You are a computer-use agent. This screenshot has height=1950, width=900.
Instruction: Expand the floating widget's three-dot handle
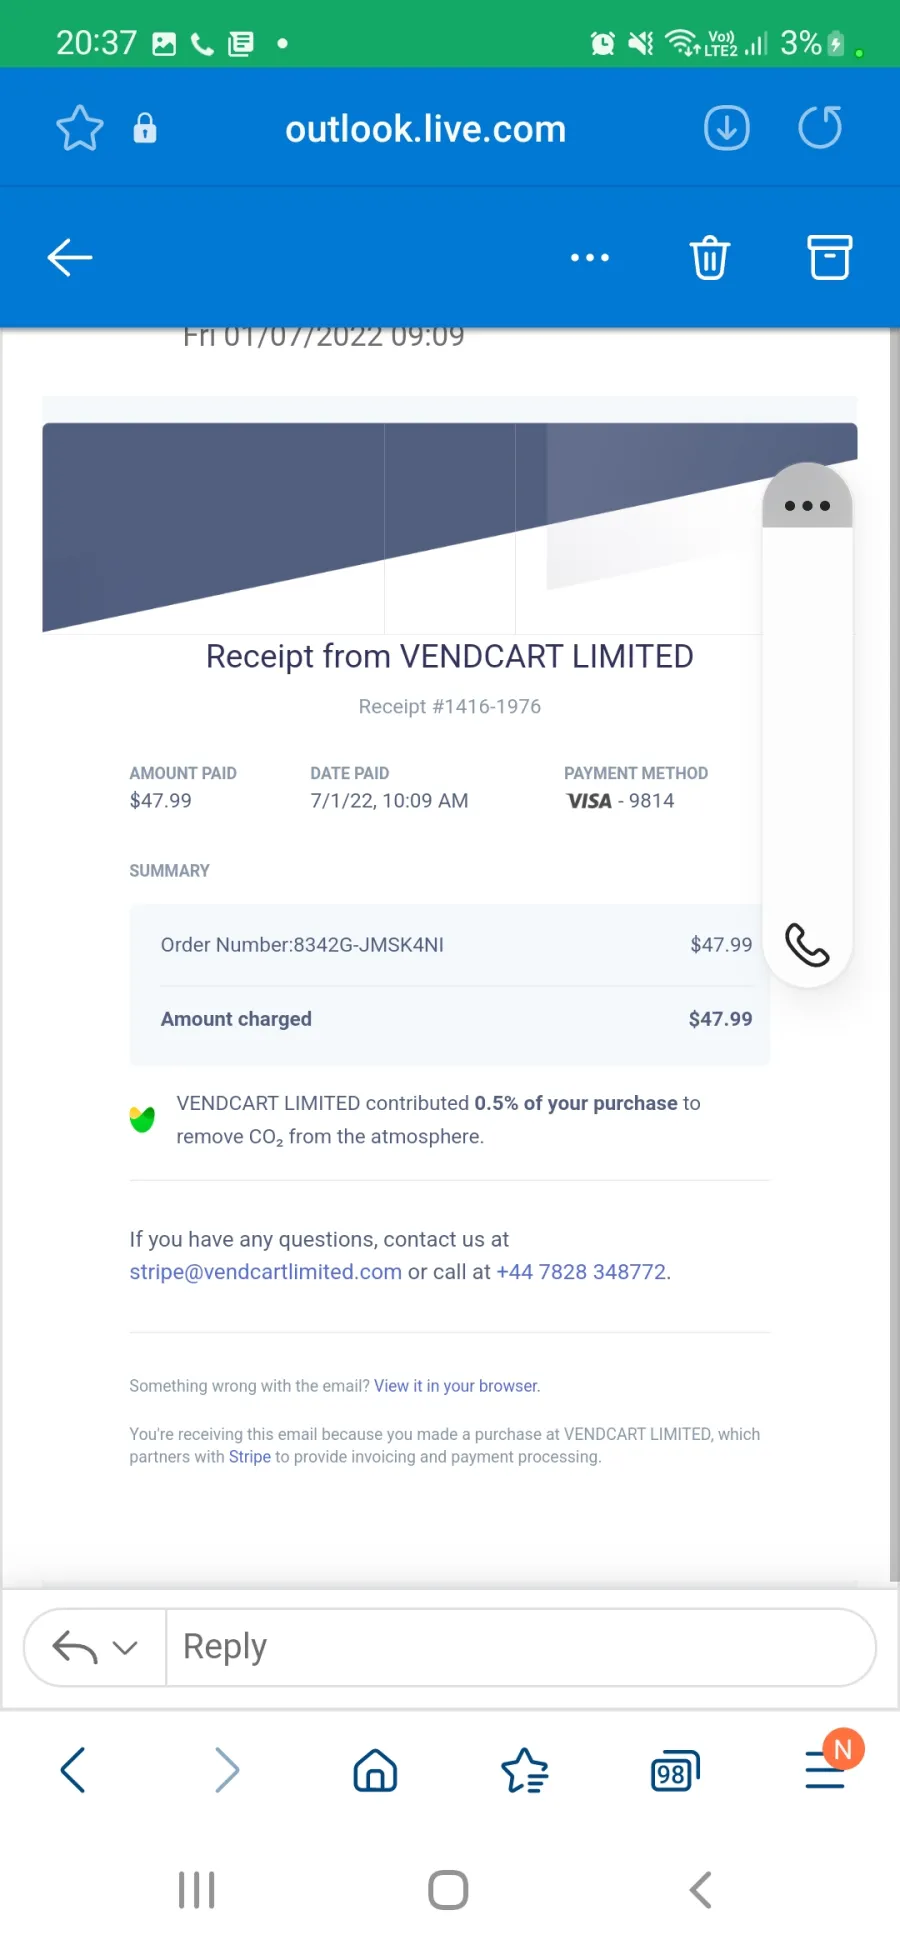(807, 504)
